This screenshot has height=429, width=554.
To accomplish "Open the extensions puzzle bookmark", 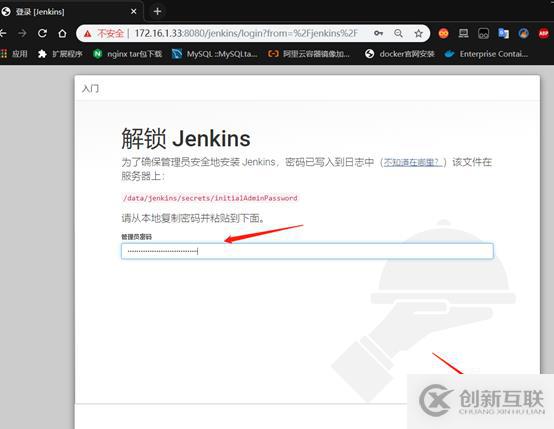I will coord(60,54).
